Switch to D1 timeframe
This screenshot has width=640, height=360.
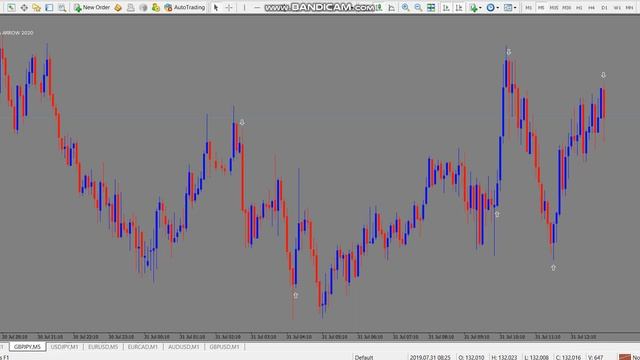[604, 8]
